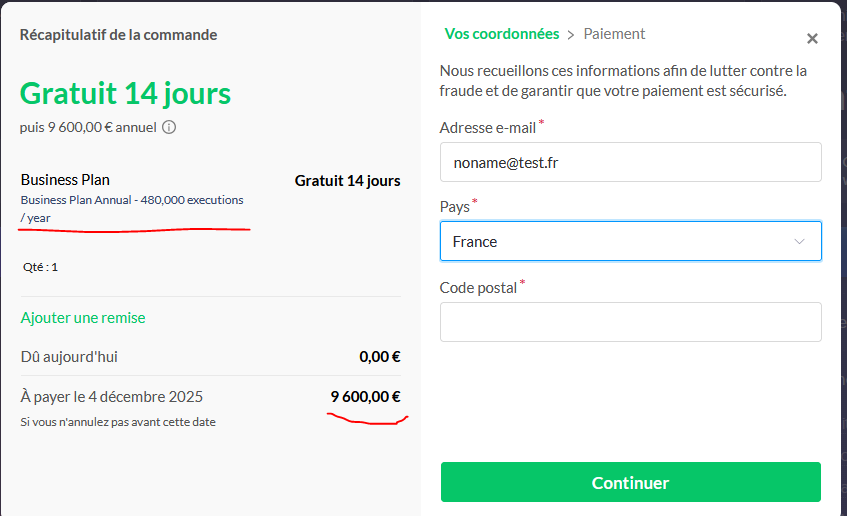Viewport: 847px width, 516px height.
Task: Close the checkout dialog with the X
Action: (812, 39)
